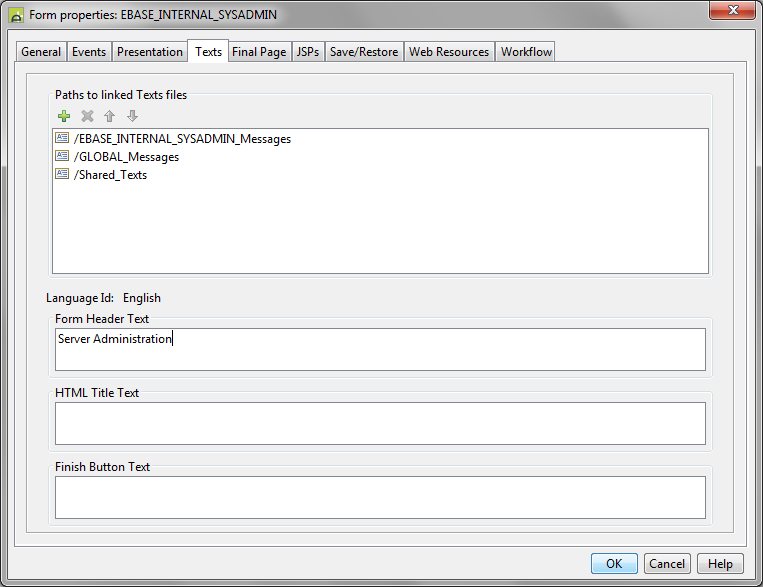763x587 pixels.
Task: Go to the Presentation tab
Action: coord(150,52)
